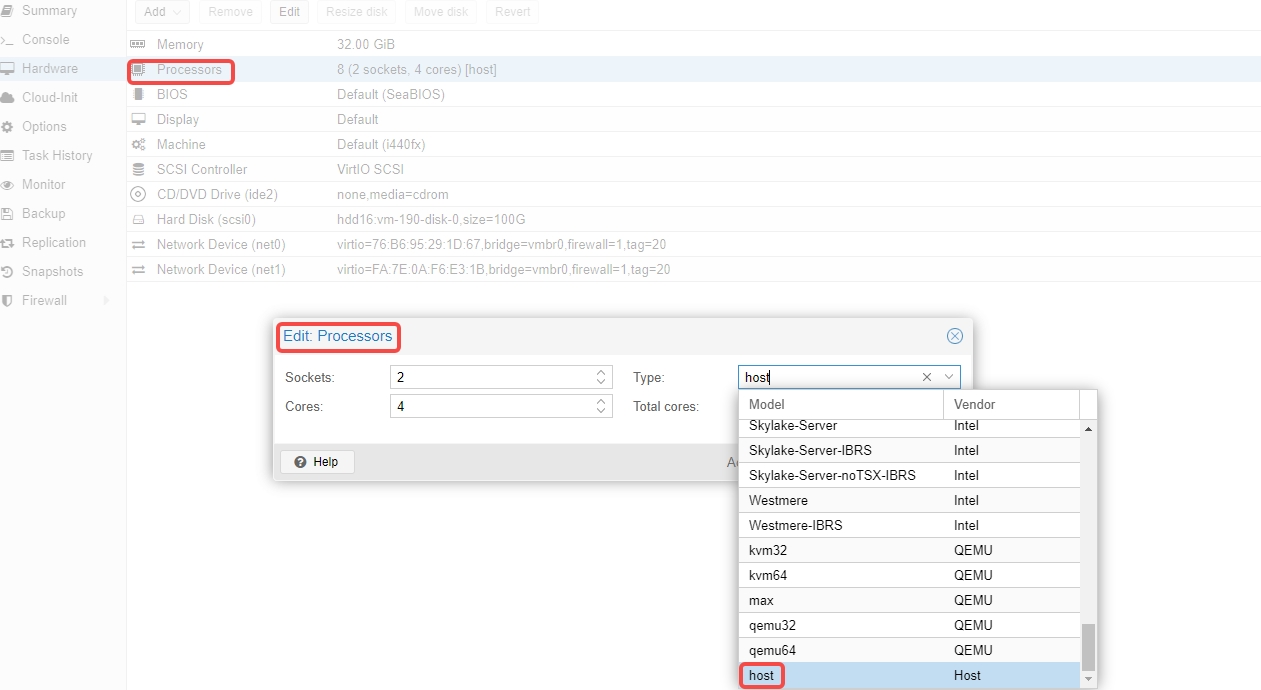Open the Add device dropdown

coord(161,12)
